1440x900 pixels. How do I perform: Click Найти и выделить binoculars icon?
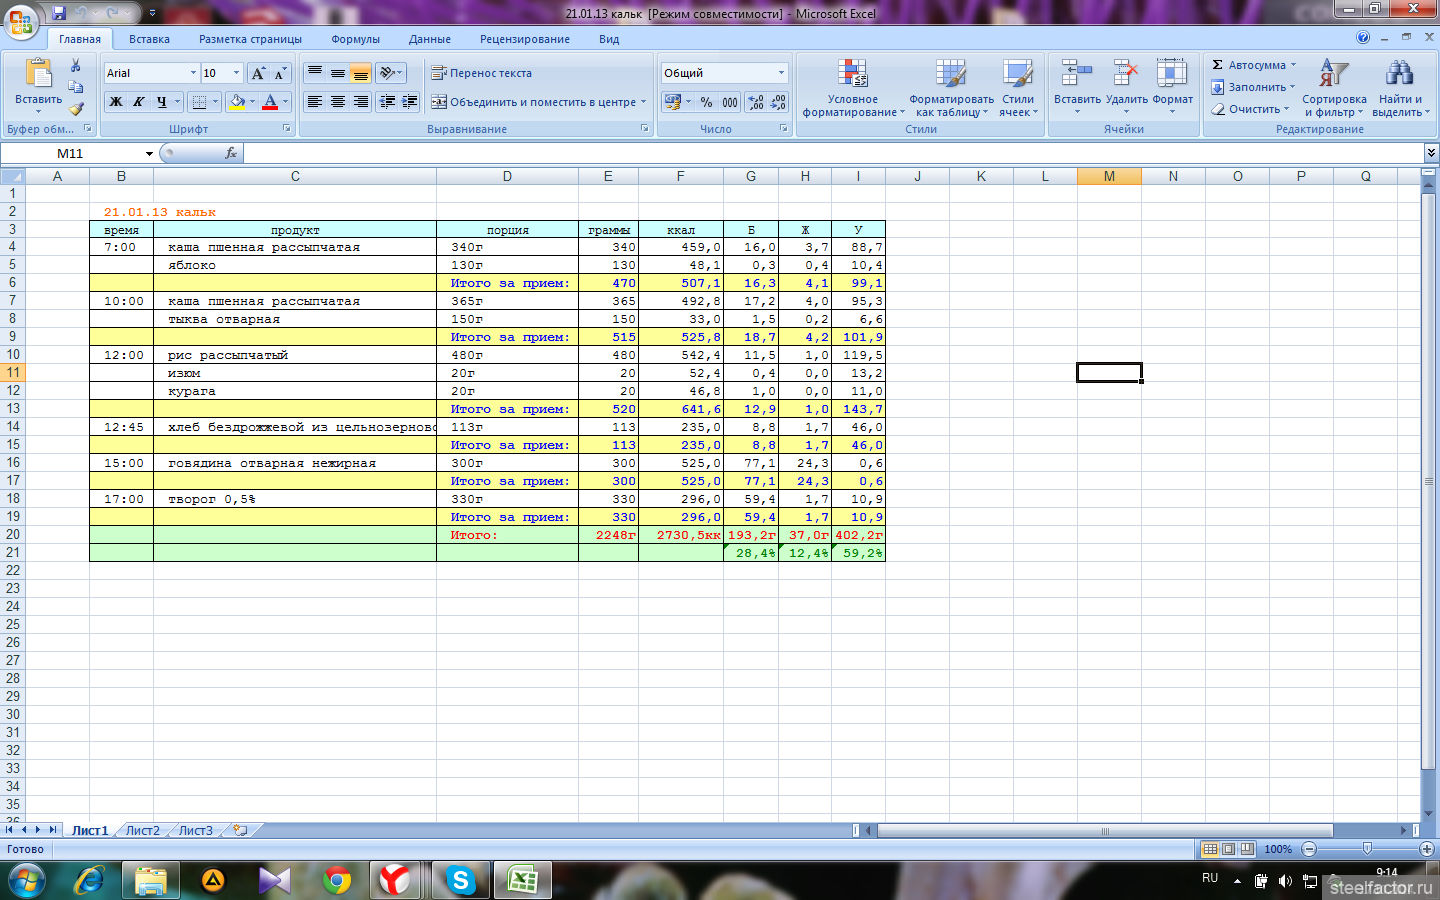click(x=1399, y=75)
